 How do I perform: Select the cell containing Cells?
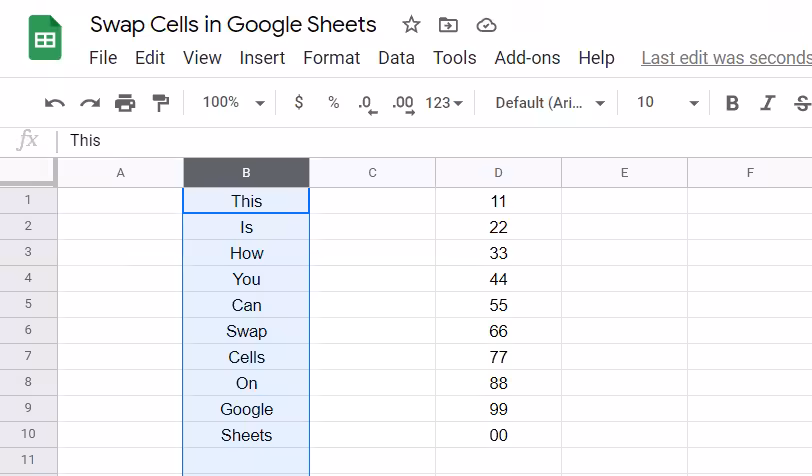coord(246,357)
